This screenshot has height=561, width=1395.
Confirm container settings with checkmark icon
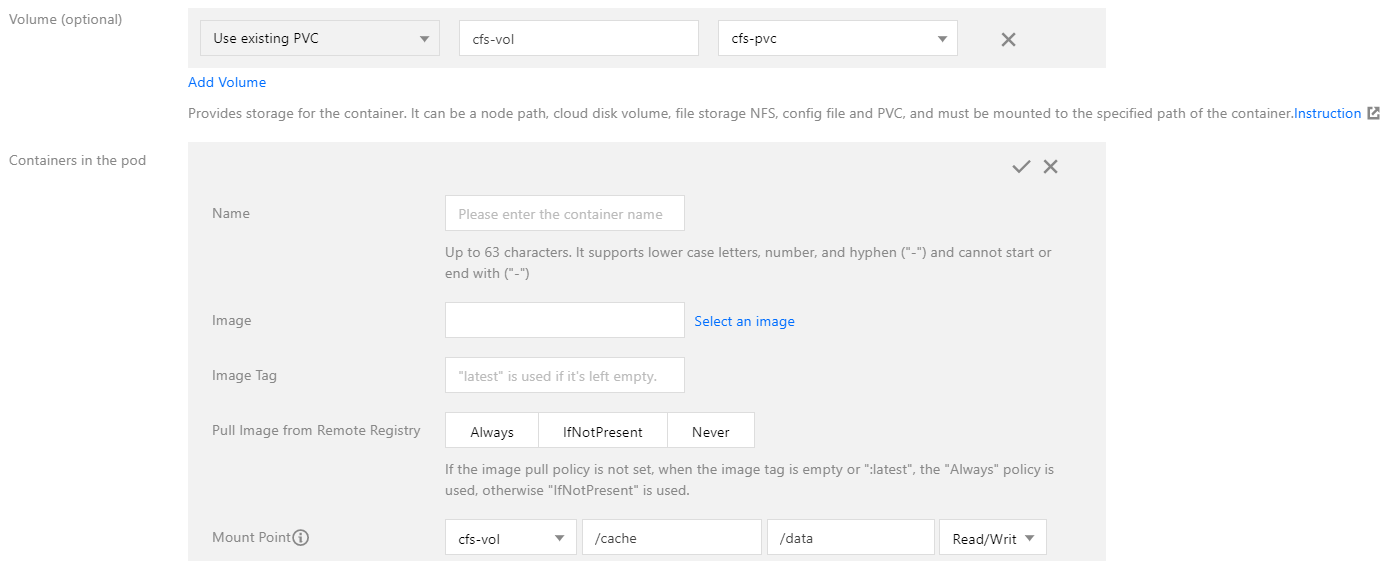pos(1020,167)
